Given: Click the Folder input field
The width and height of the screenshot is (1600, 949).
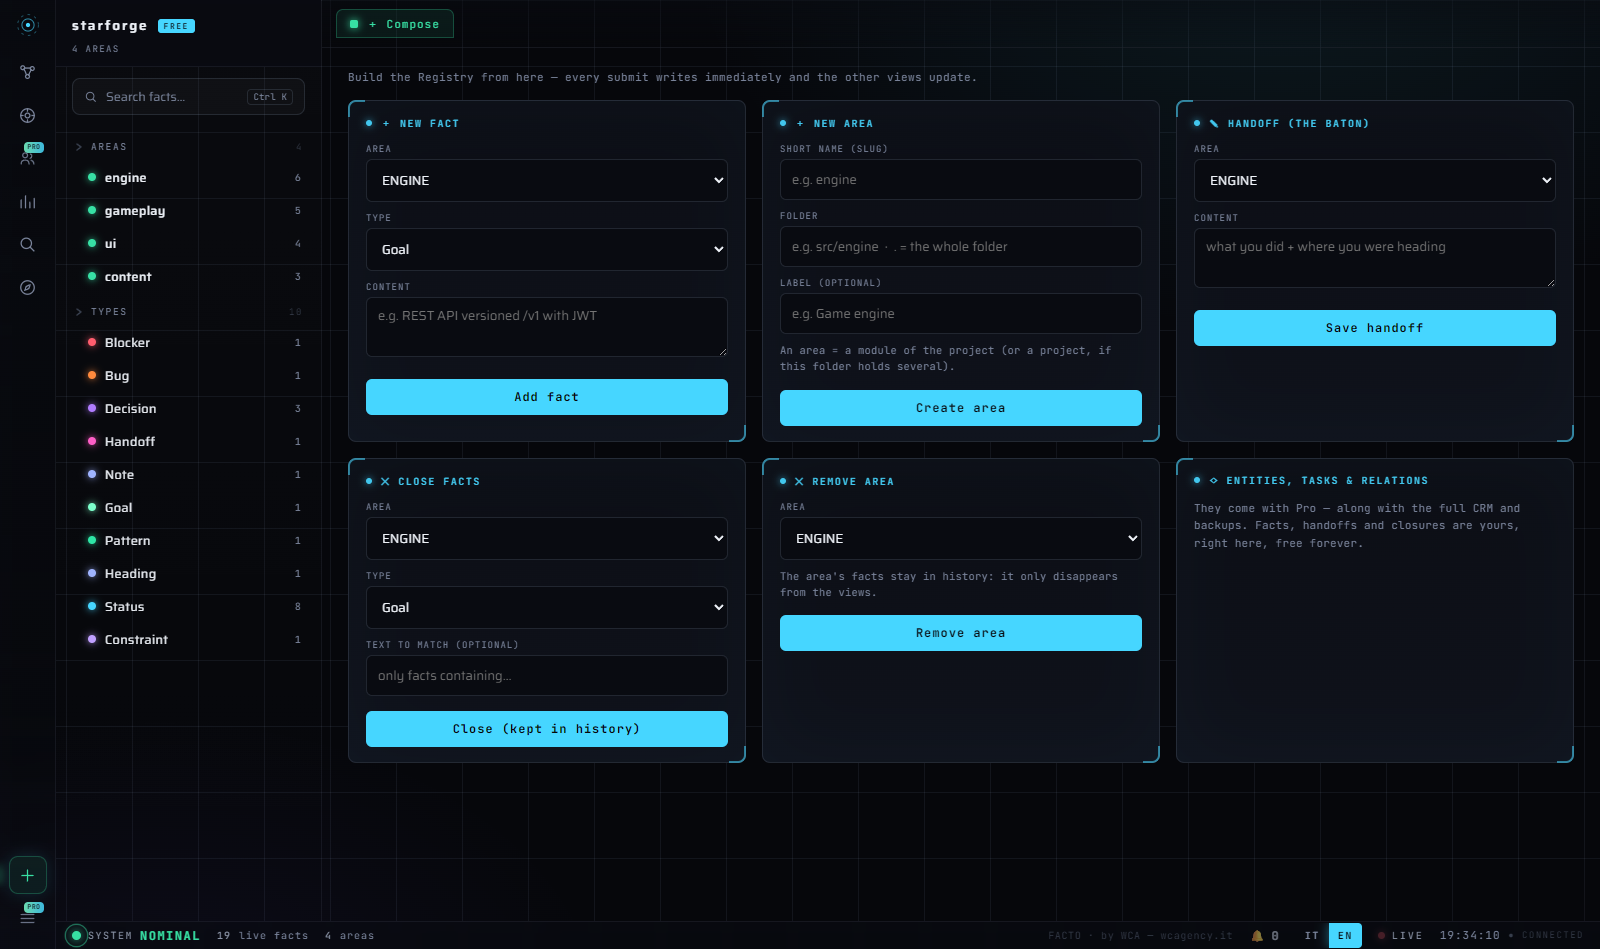Looking at the screenshot, I should (961, 247).
